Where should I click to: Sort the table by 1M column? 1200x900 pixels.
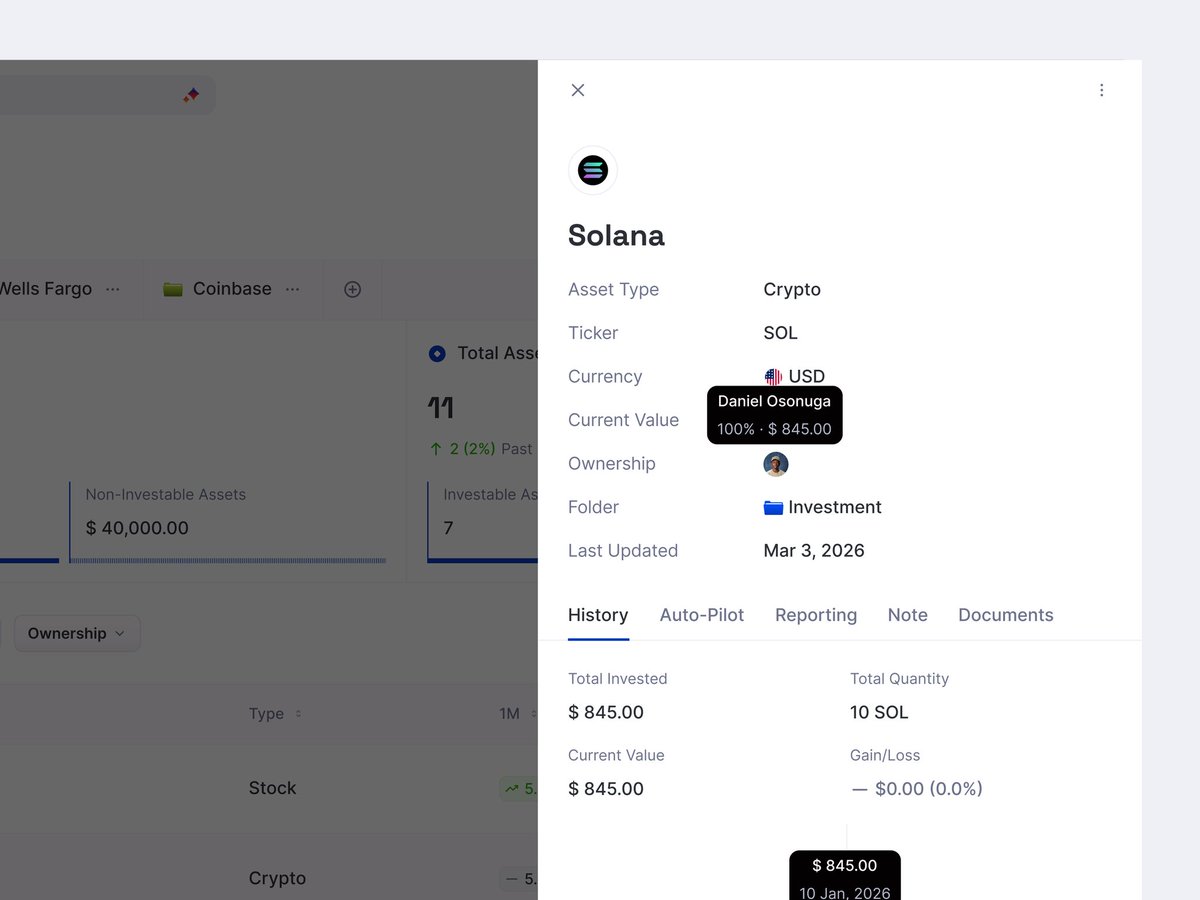pyautogui.click(x=517, y=714)
